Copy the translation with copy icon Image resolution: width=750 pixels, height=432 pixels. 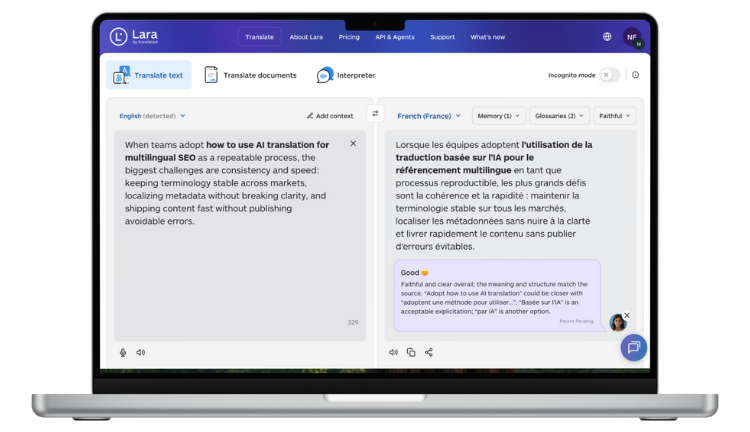click(x=411, y=353)
